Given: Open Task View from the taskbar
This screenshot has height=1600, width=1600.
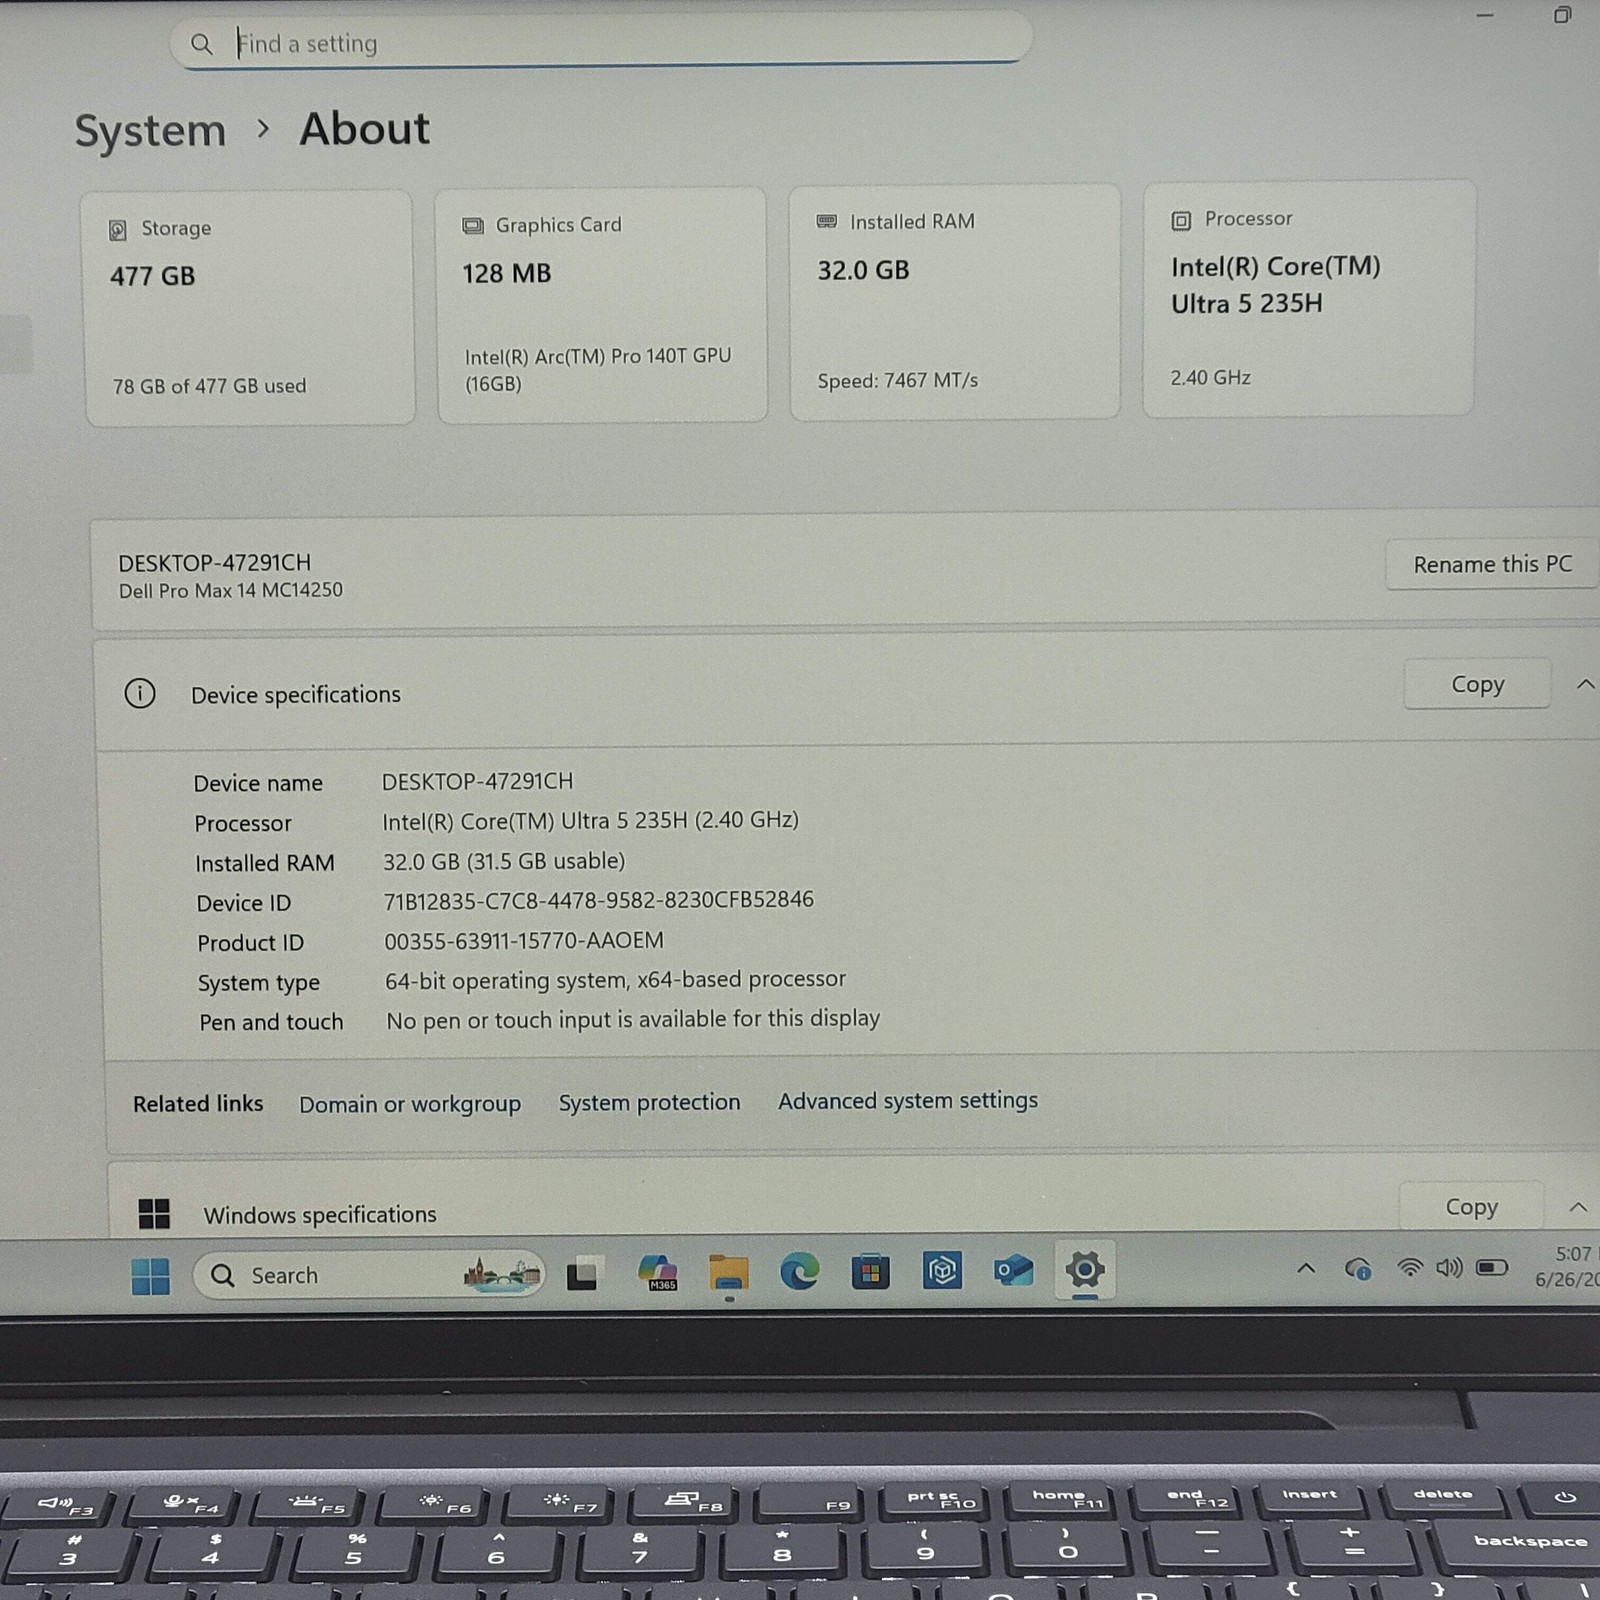Looking at the screenshot, I should click(x=583, y=1274).
